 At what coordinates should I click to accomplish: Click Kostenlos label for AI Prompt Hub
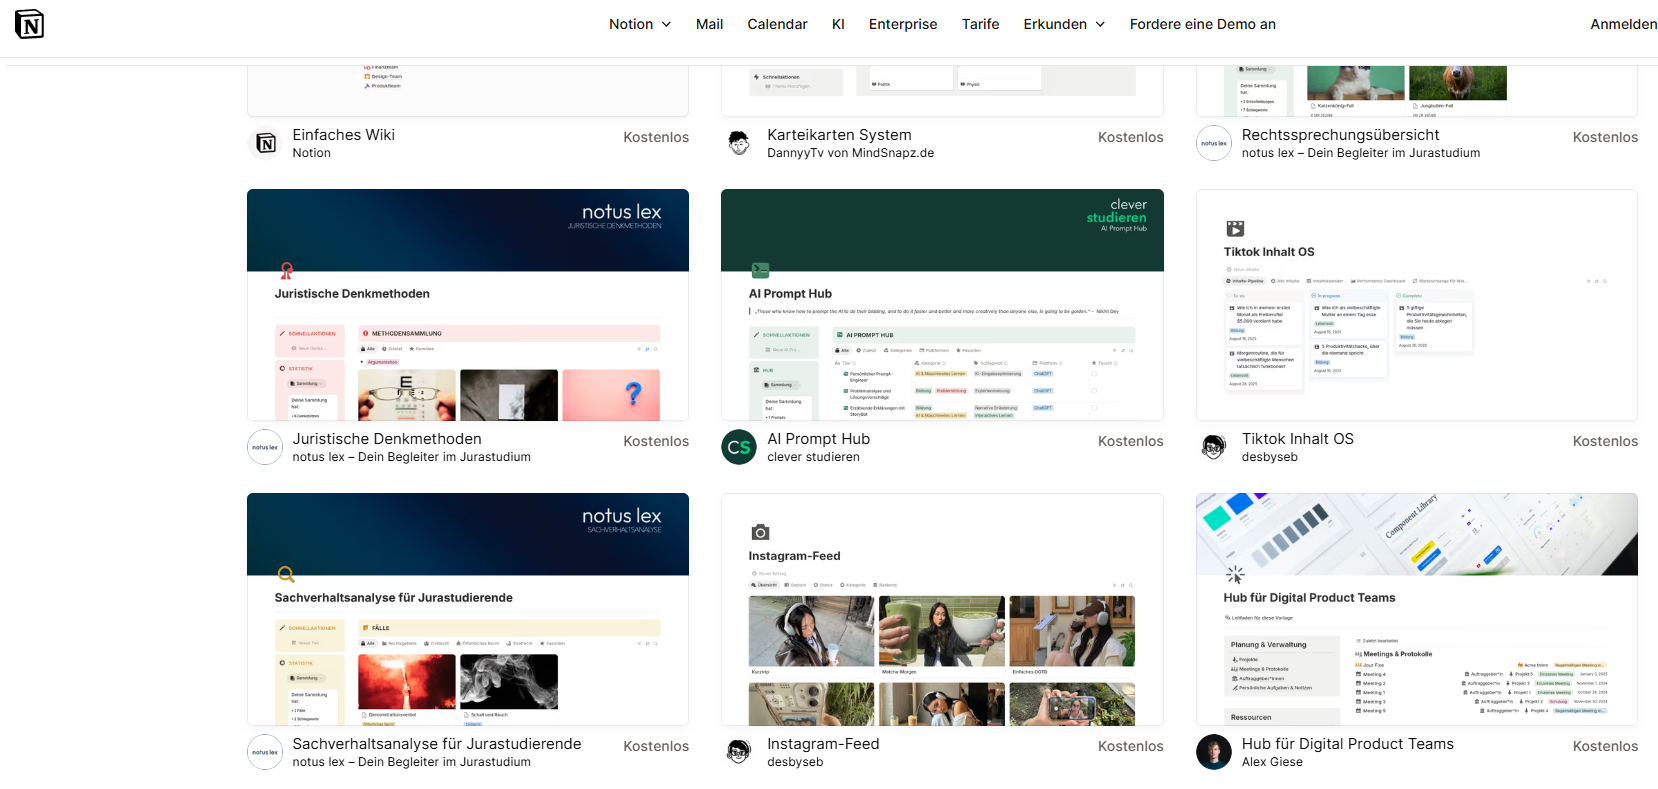[1131, 441]
